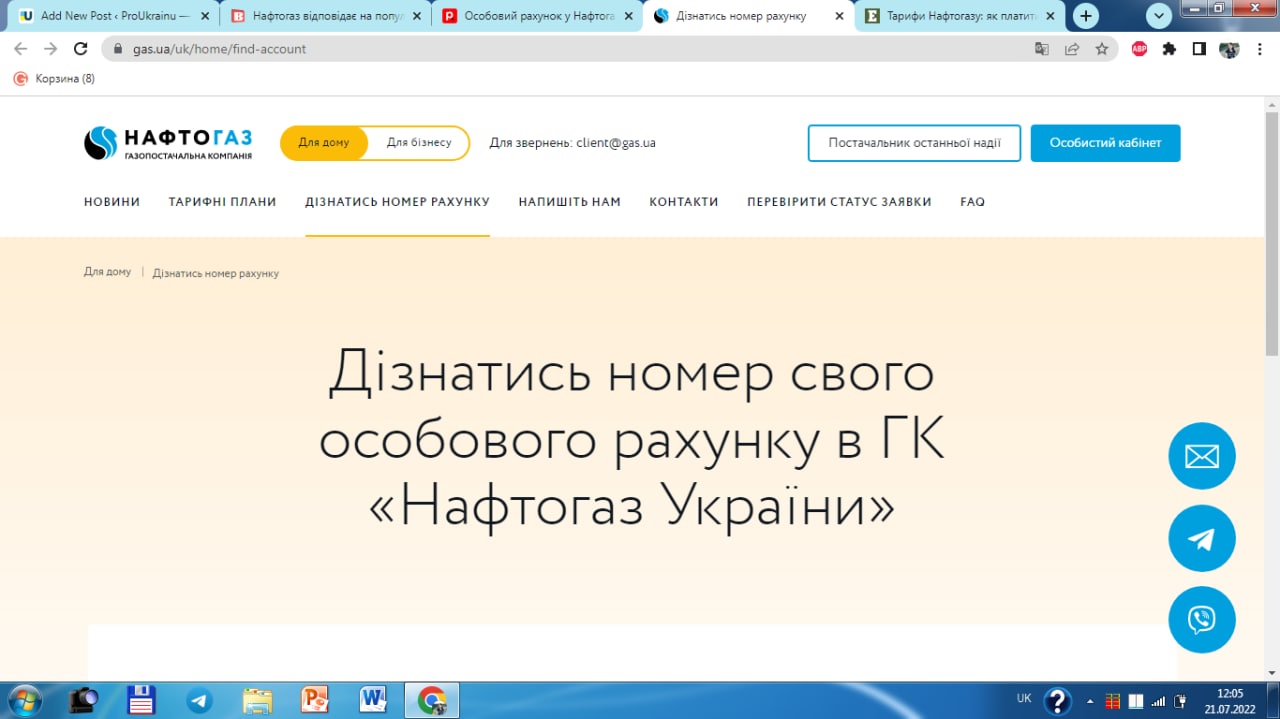
Task: Open file explorer folder in taskbar
Action: [x=258, y=700]
